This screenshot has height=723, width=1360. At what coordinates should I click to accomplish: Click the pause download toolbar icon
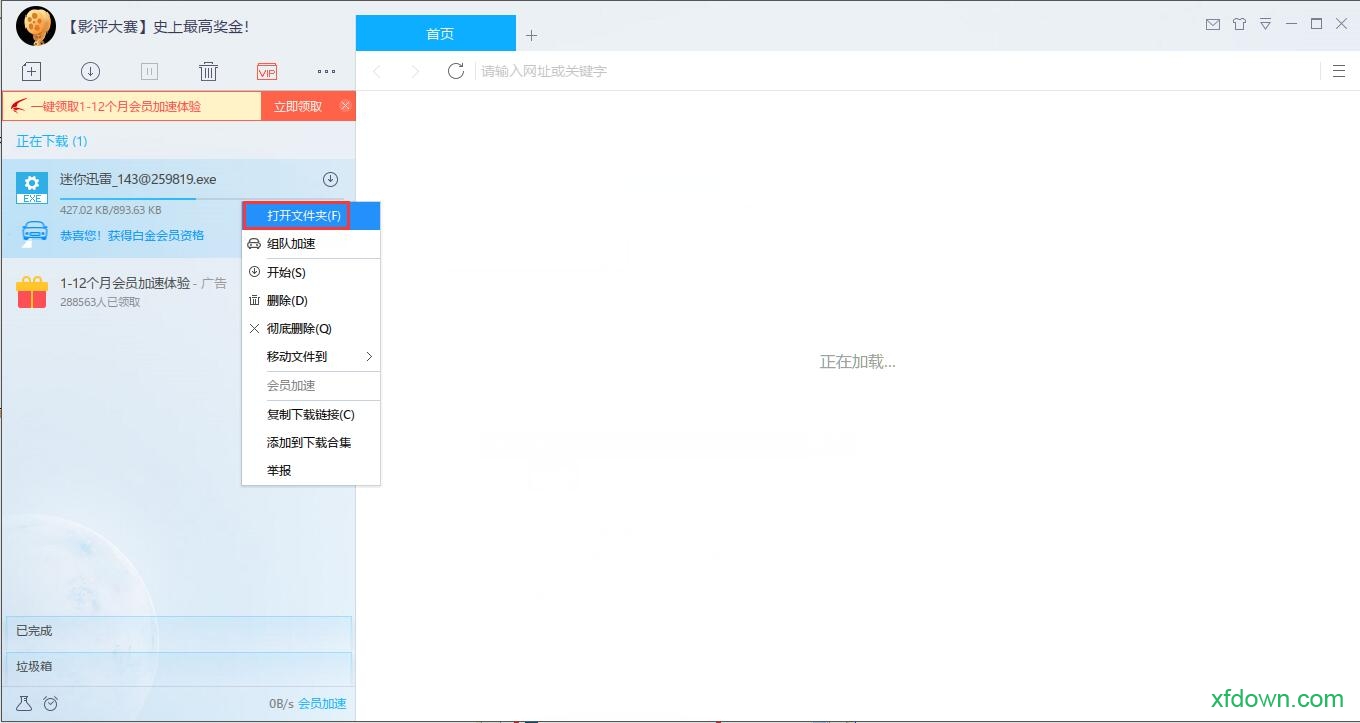coord(149,71)
